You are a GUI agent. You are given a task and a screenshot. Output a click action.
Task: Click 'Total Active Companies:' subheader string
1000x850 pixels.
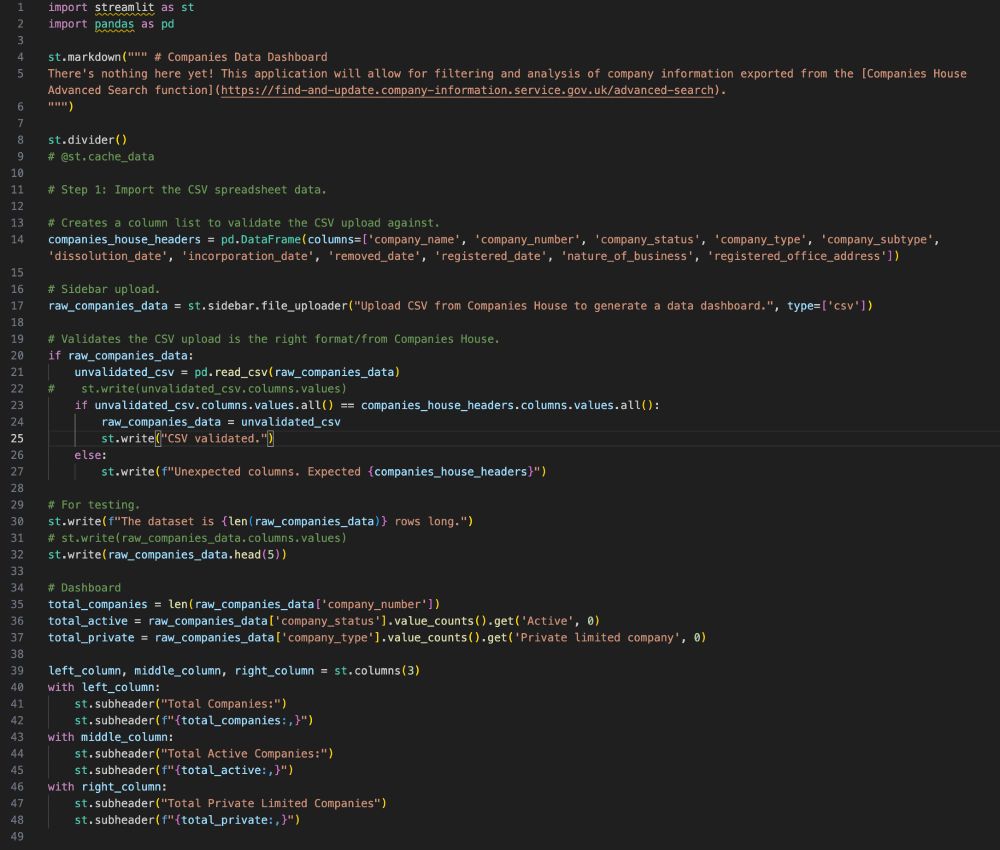click(244, 754)
